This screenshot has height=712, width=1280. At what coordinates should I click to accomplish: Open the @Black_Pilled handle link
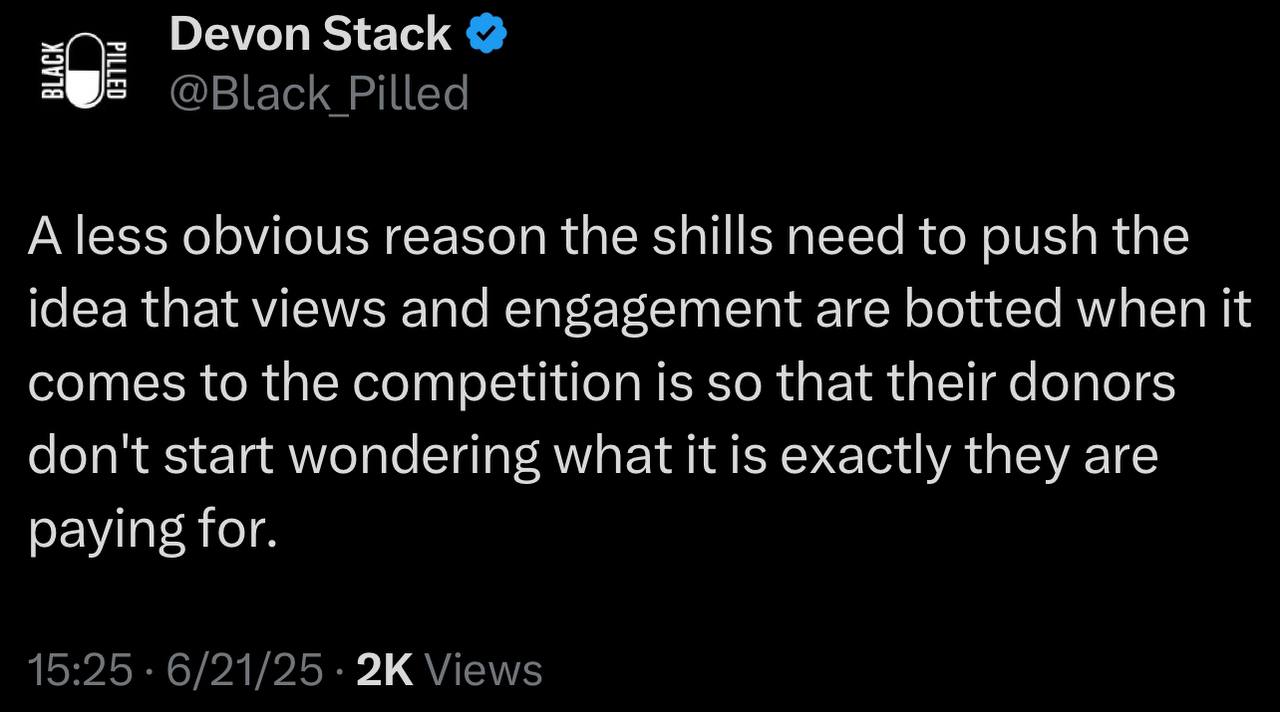tap(319, 93)
